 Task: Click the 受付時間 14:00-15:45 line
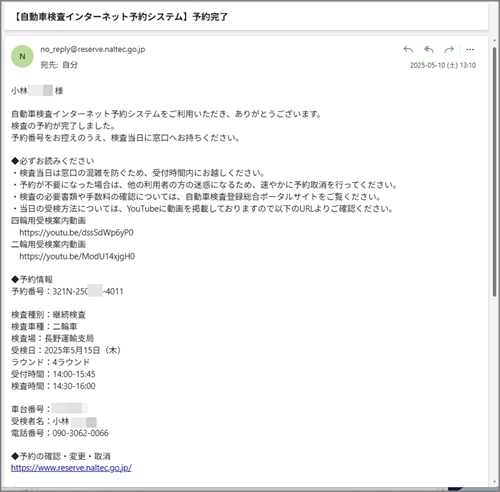pyautogui.click(x=53, y=374)
